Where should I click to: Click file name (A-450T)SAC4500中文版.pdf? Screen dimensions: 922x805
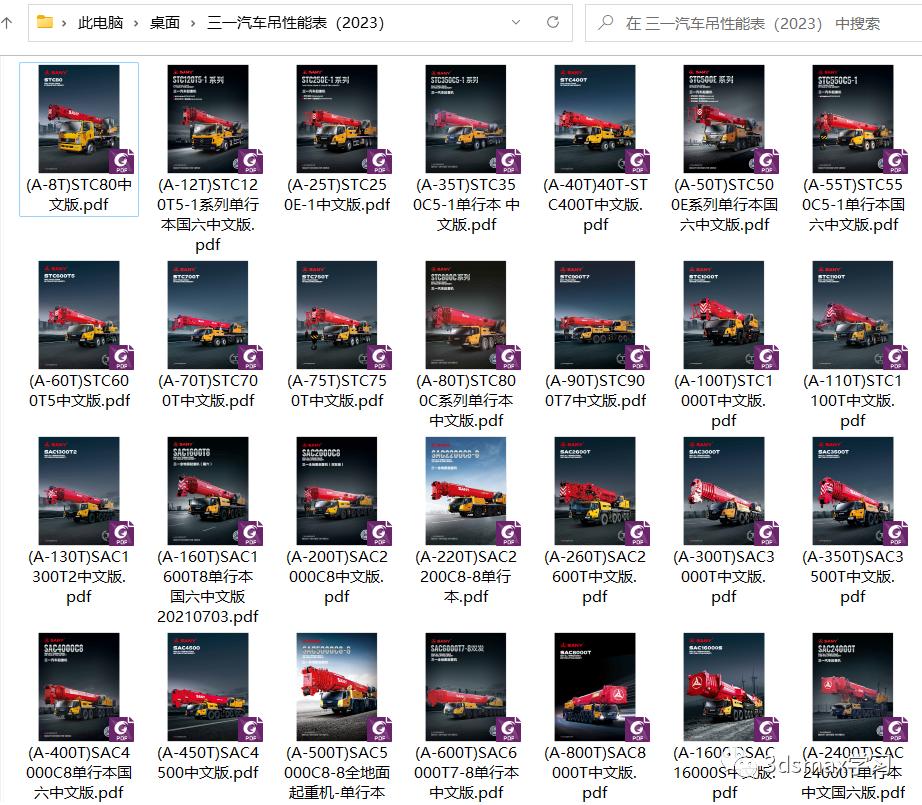tap(208, 763)
